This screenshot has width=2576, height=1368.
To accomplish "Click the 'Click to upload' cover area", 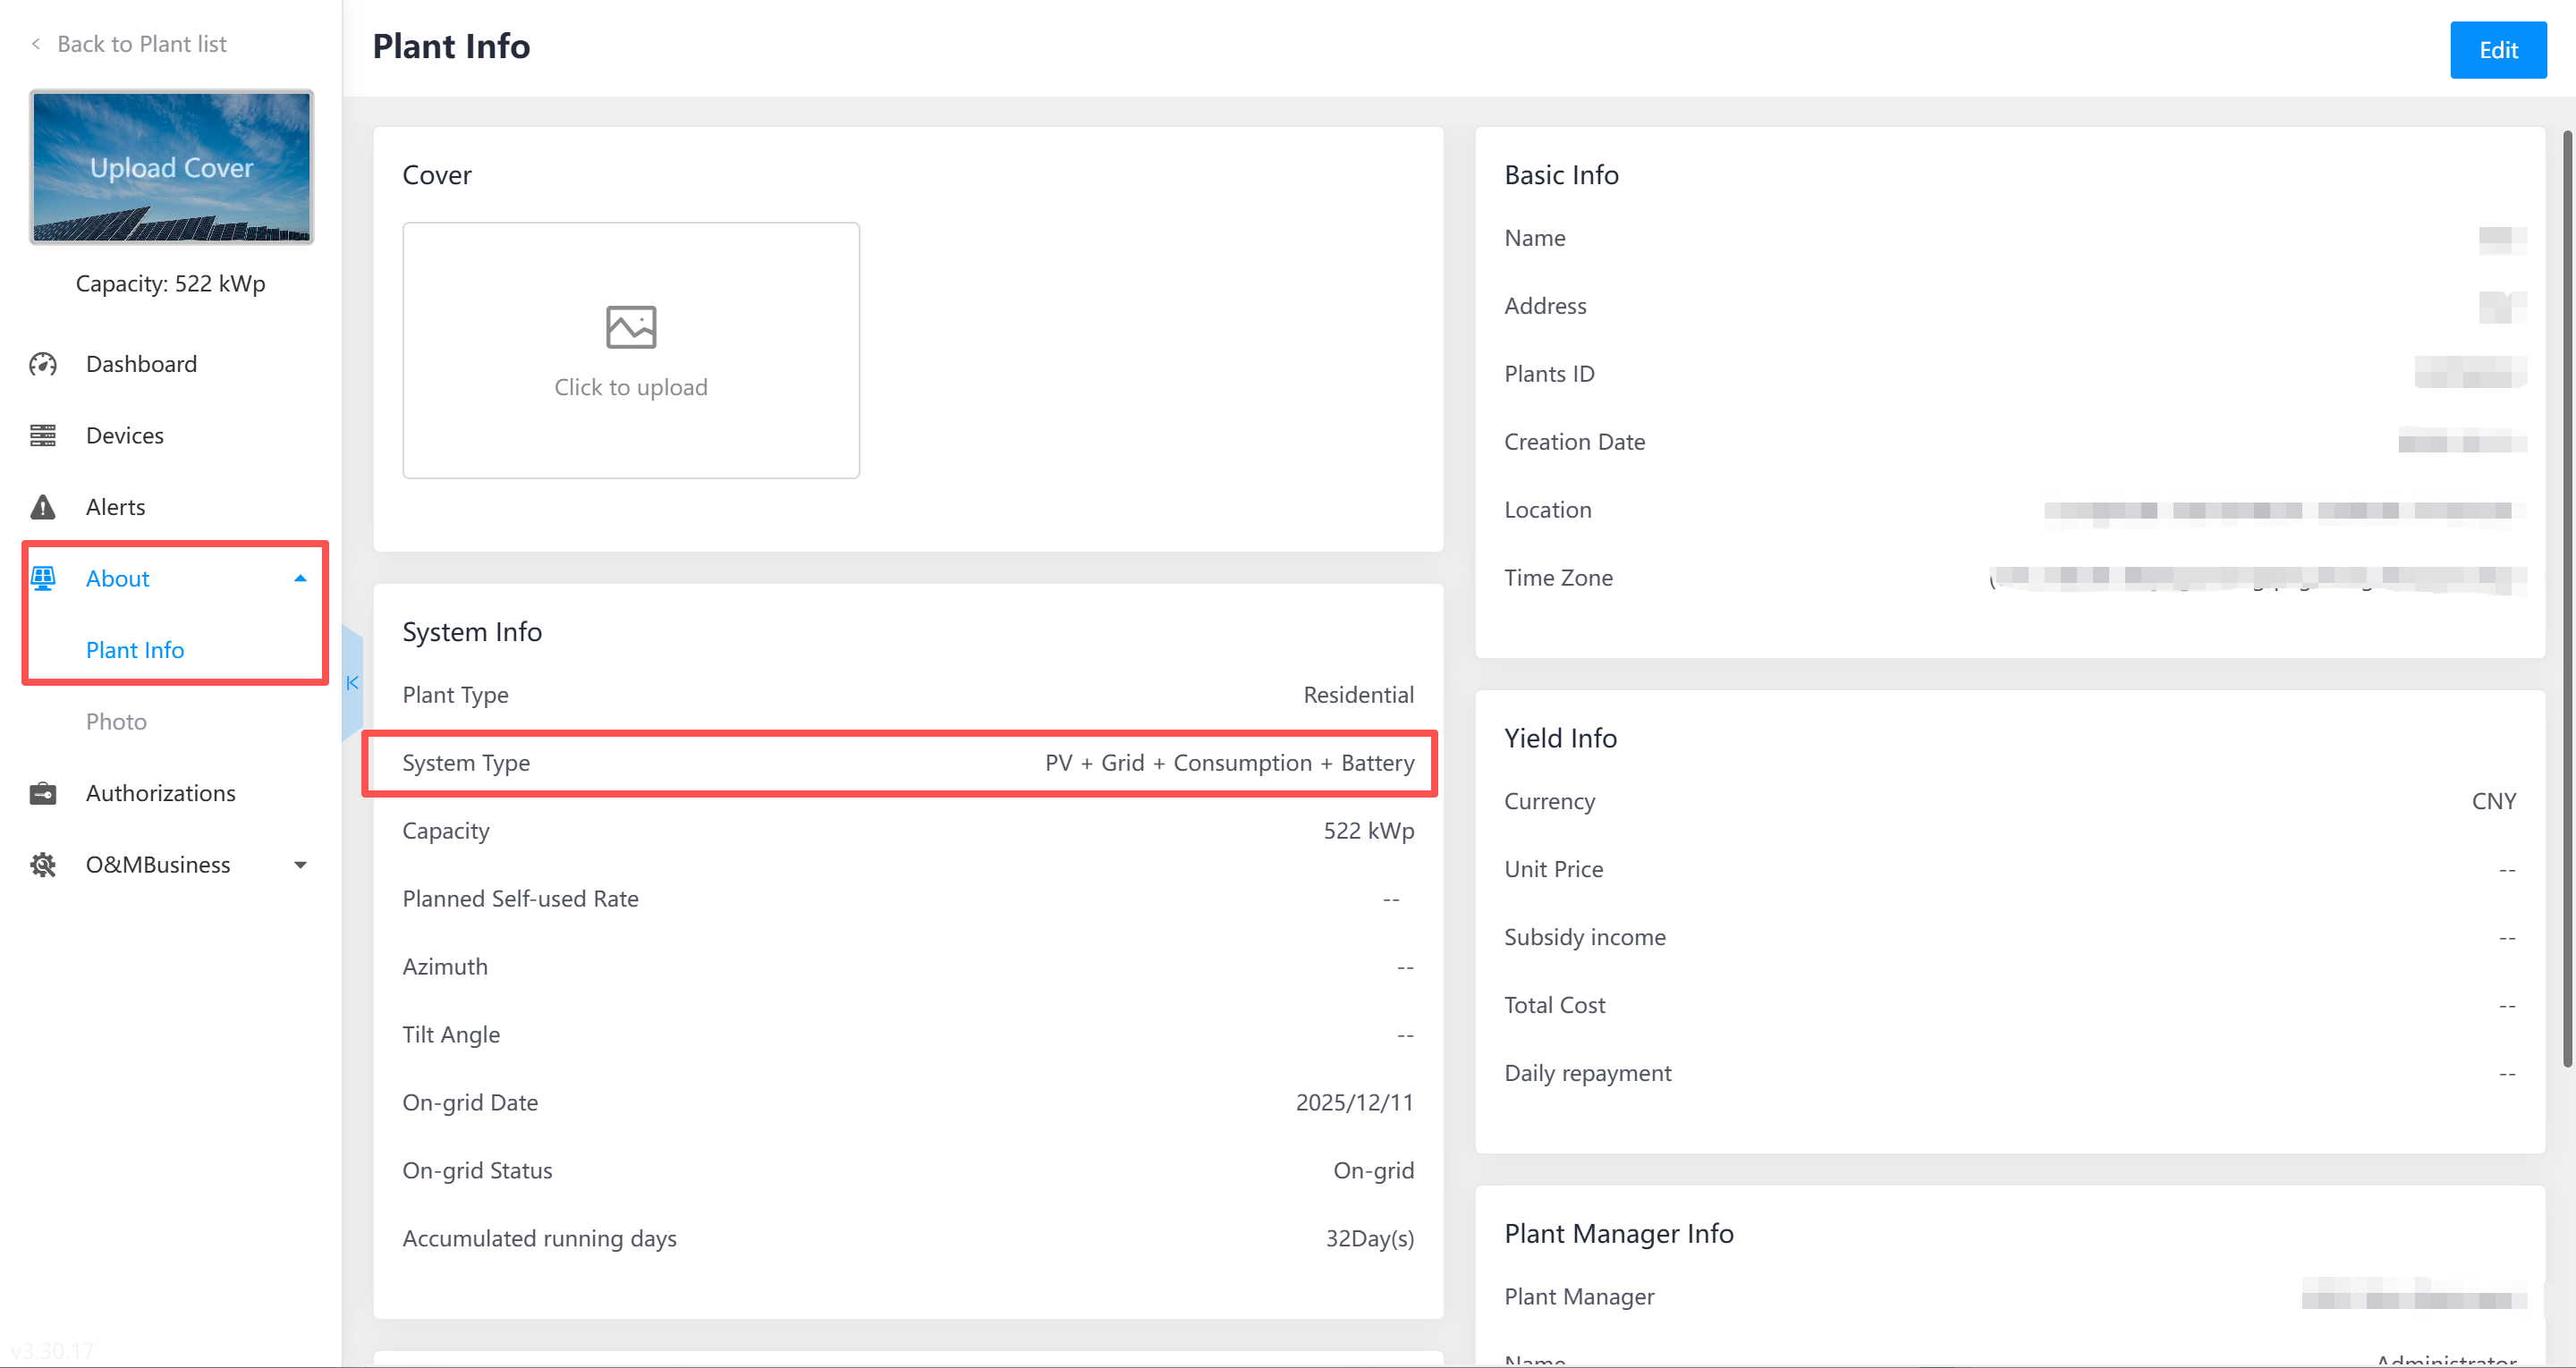I will 631,386.
